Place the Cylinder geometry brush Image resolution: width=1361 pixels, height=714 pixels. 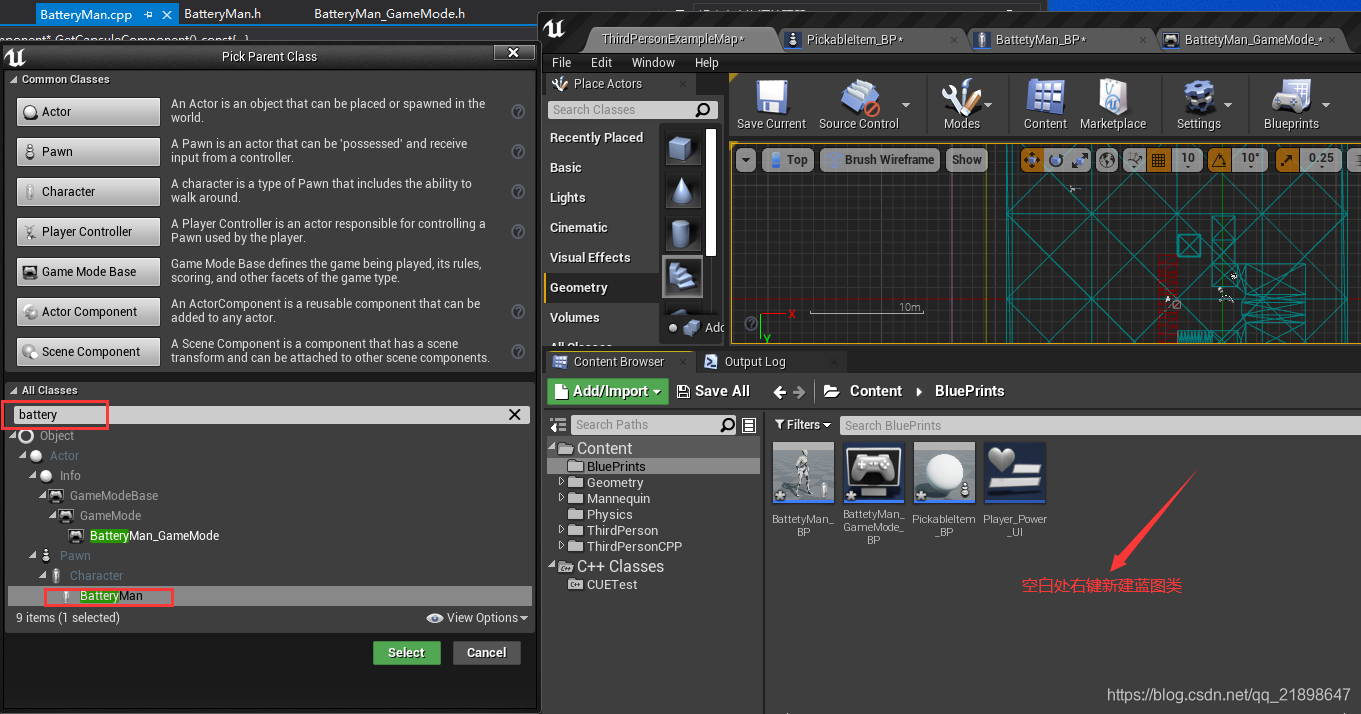[683, 234]
